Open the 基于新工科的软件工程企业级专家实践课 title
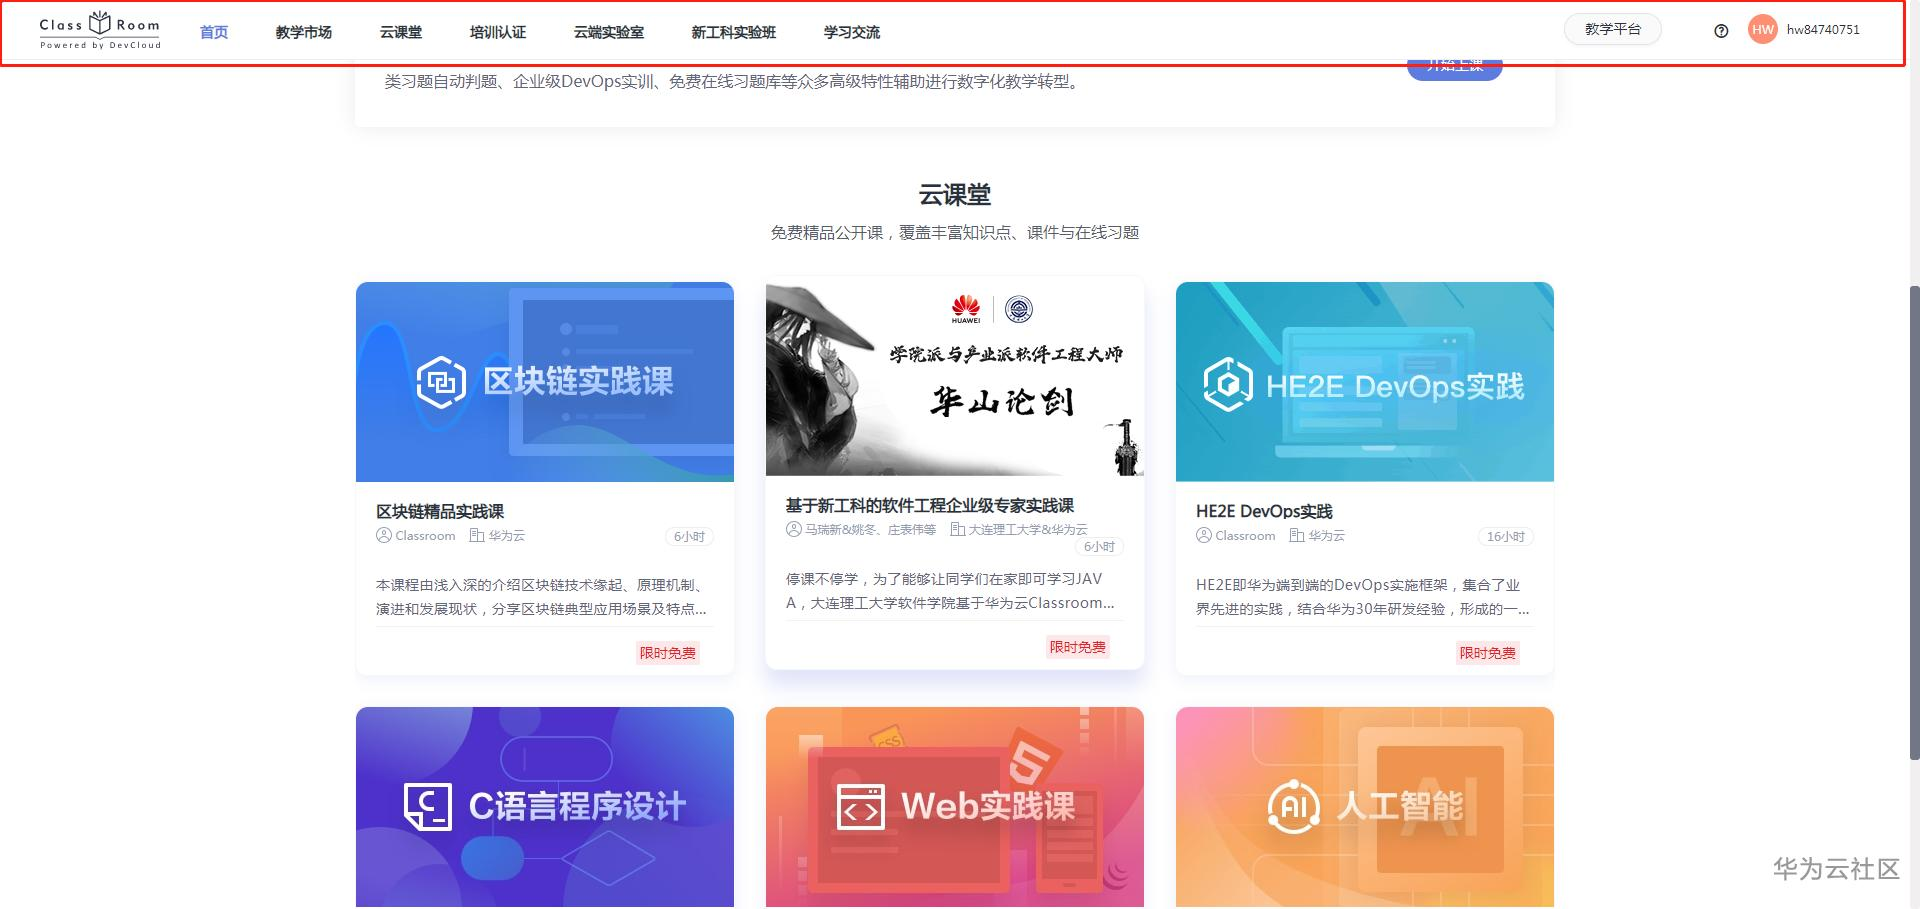 (x=930, y=506)
